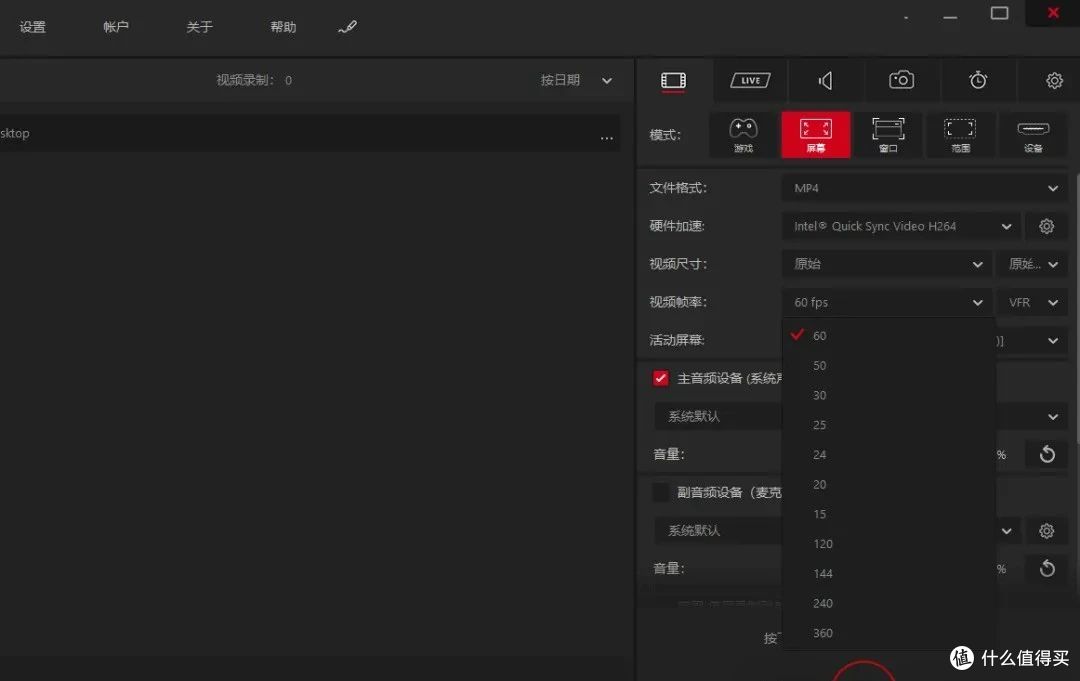Choose 144 in the frame rate list

(889, 574)
